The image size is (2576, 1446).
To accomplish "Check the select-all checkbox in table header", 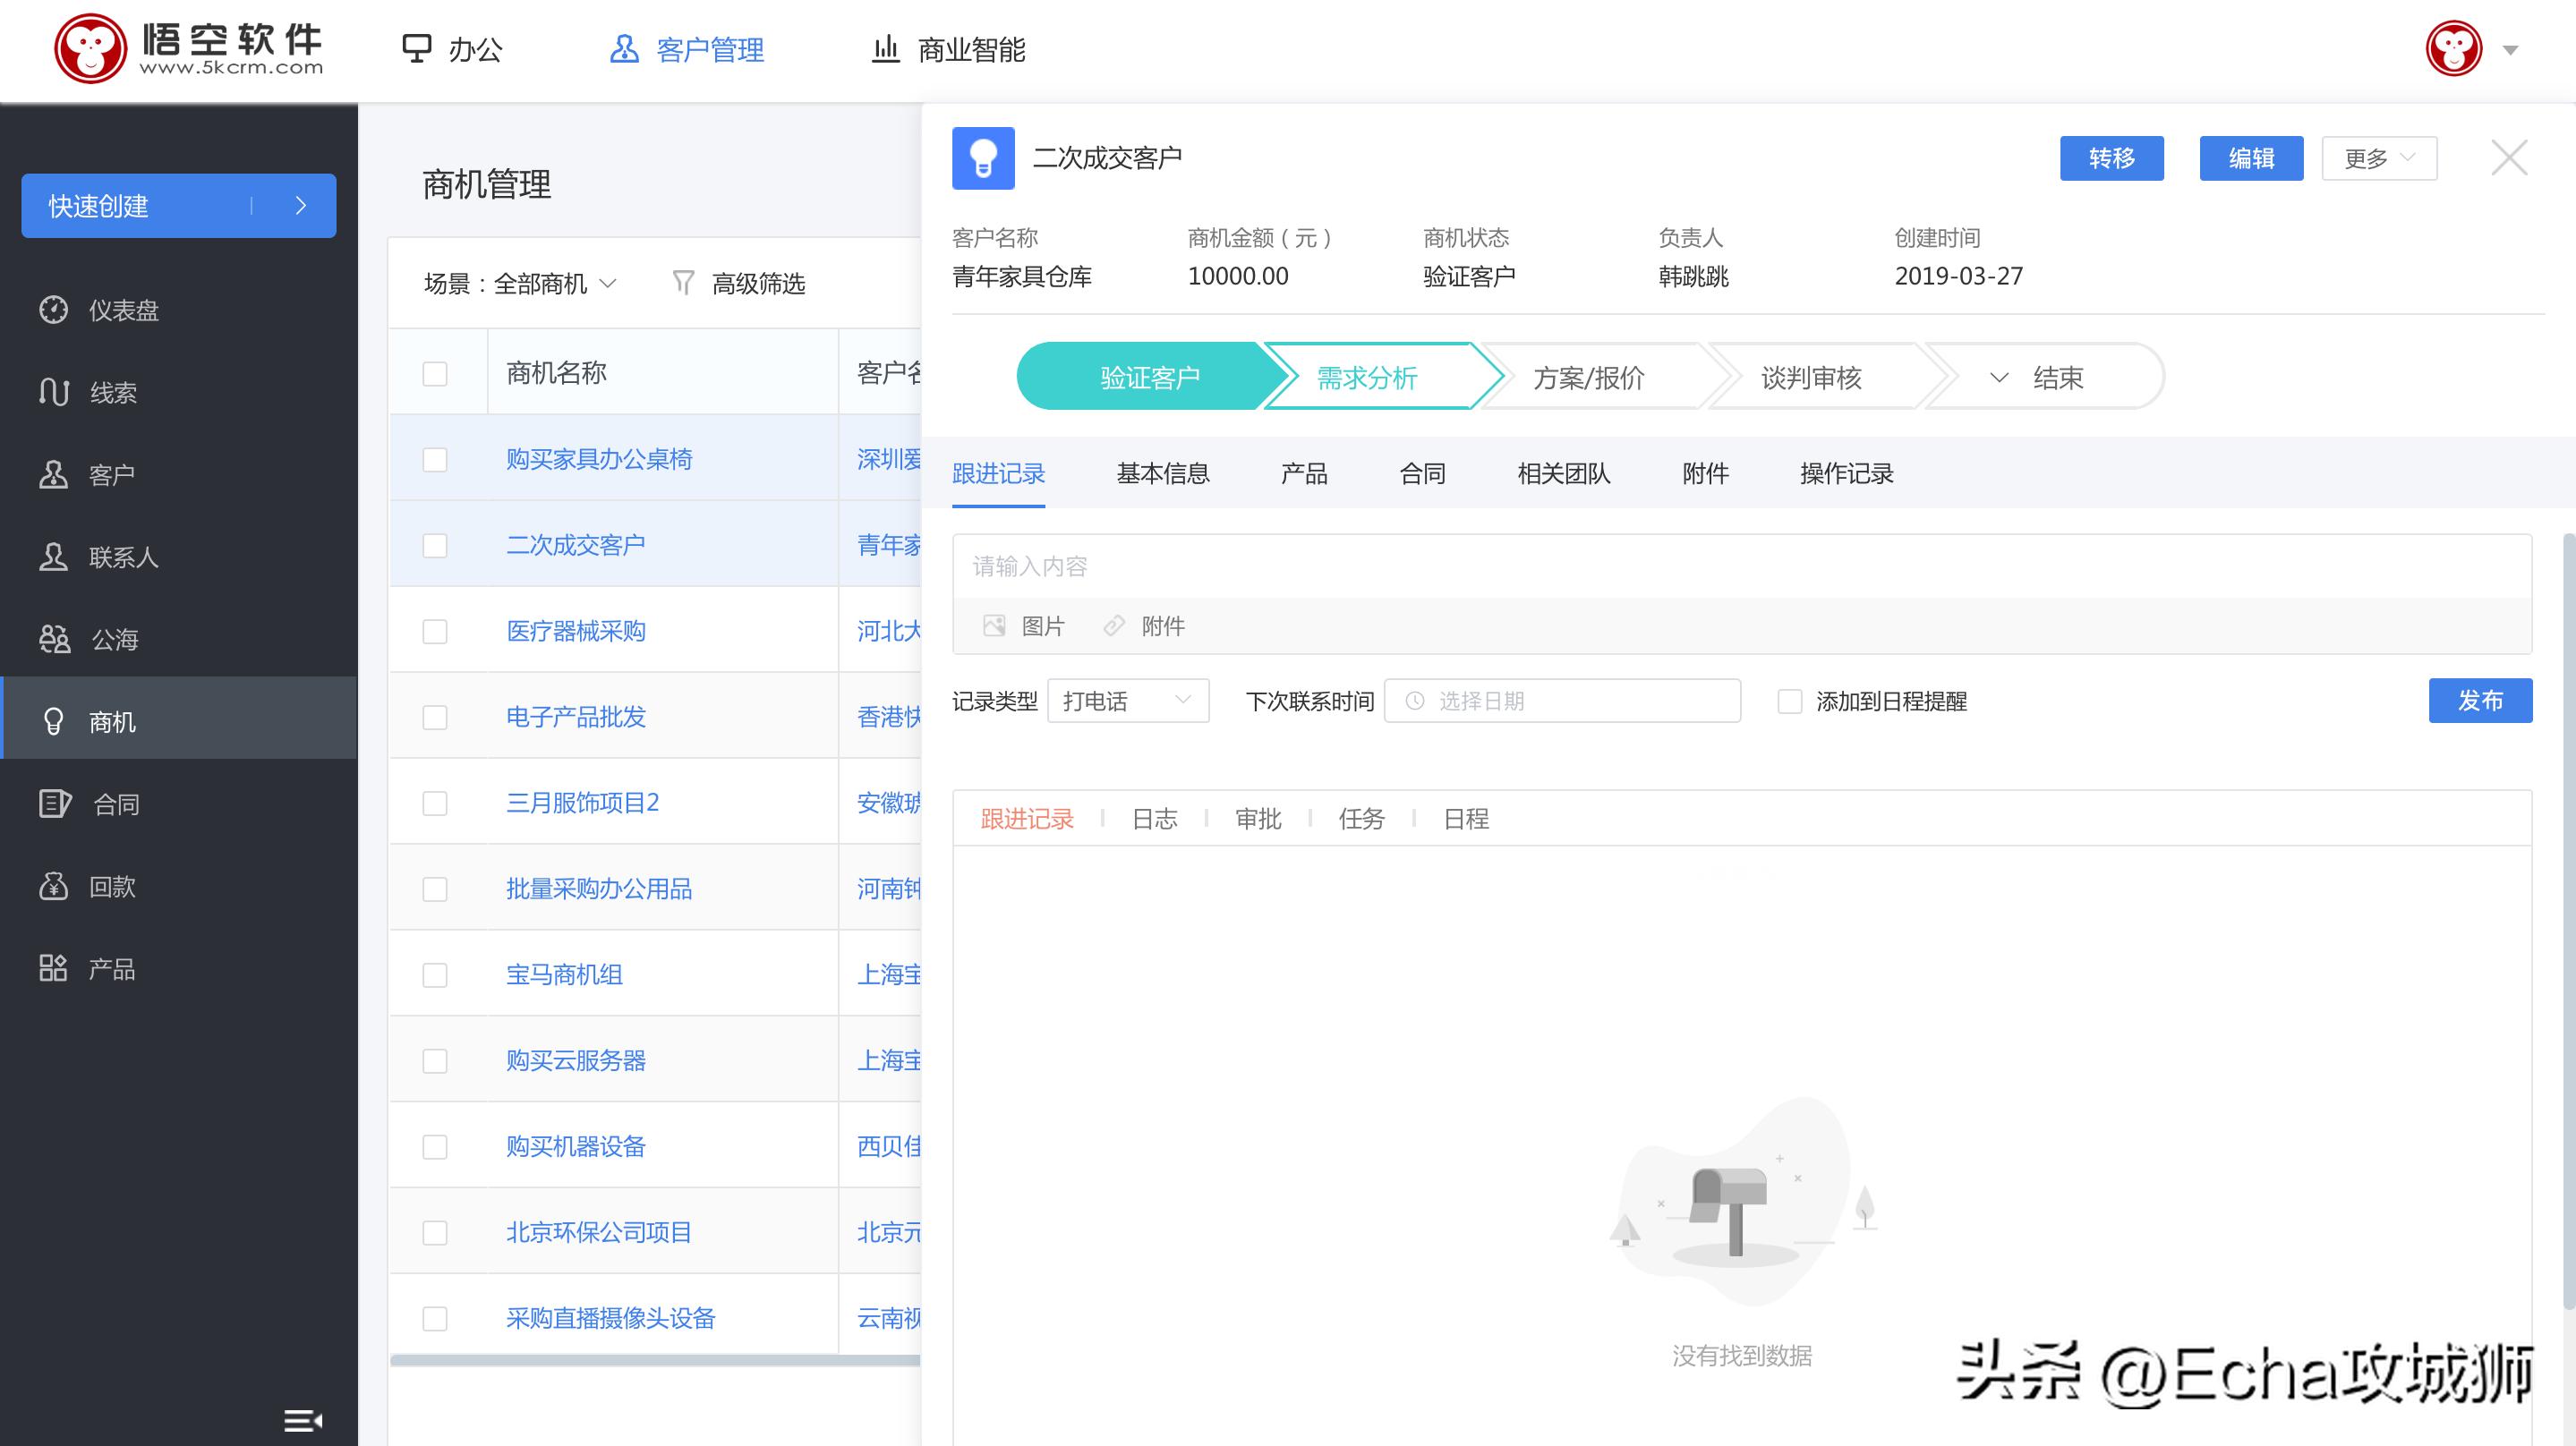I will click(434, 372).
